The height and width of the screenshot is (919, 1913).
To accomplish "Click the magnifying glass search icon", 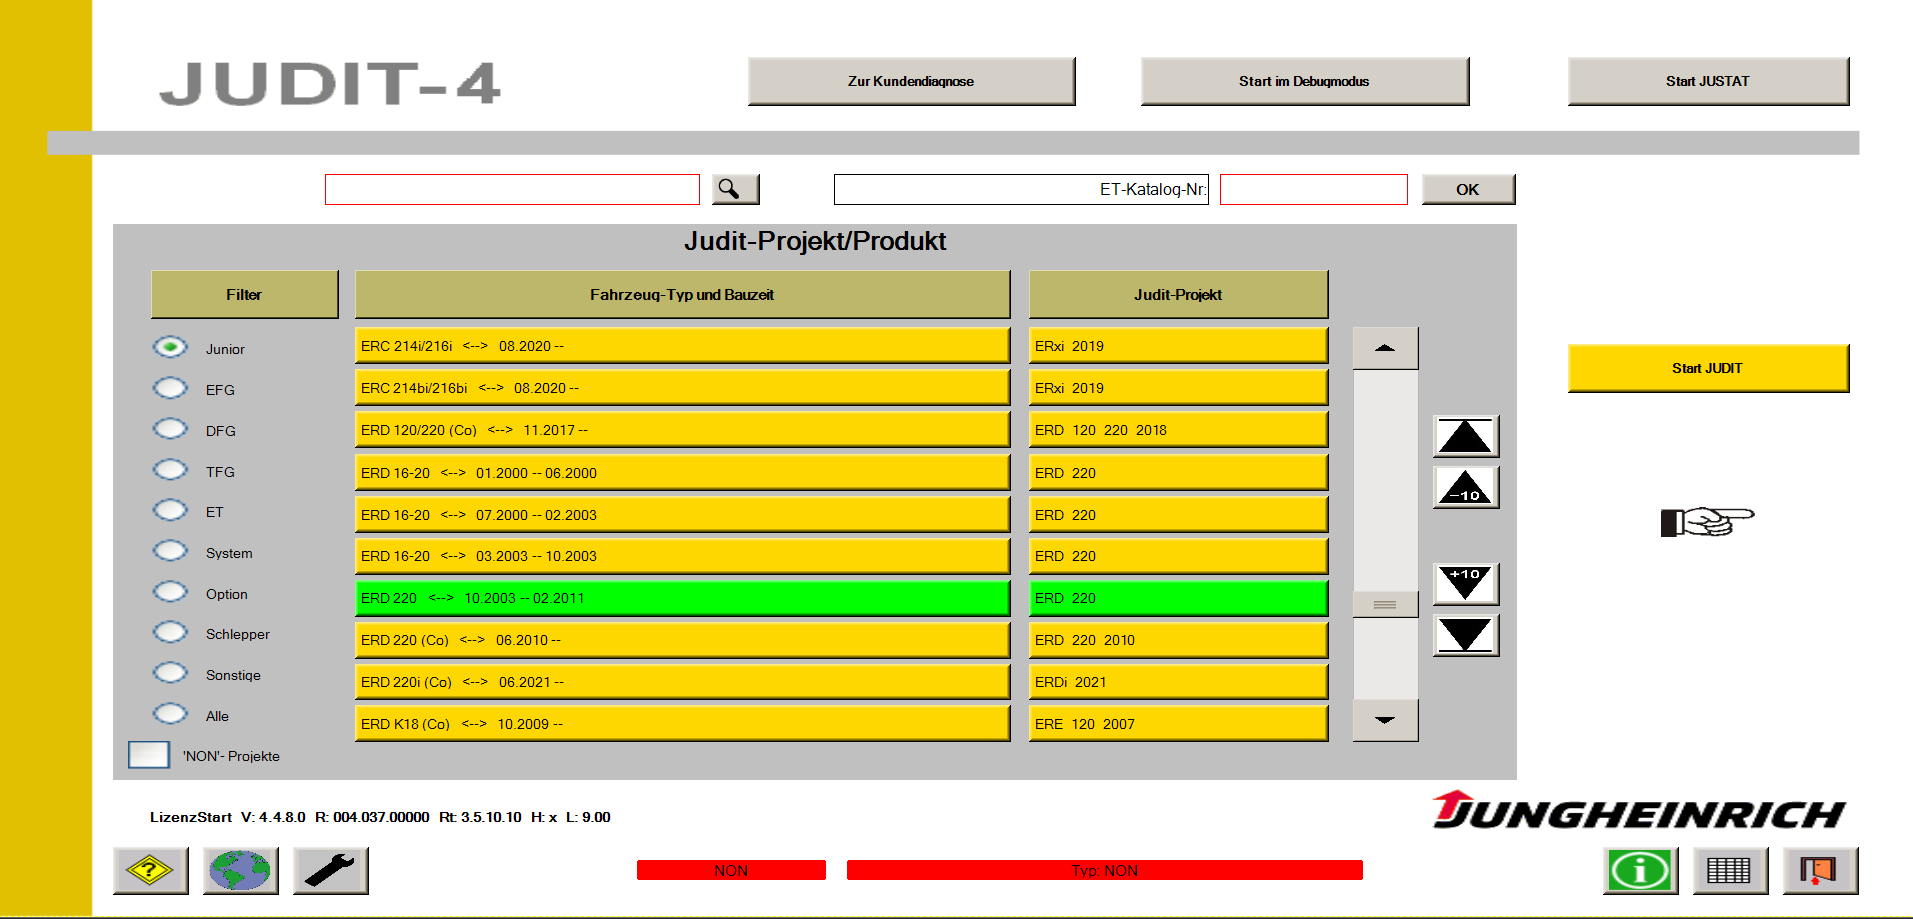I will (735, 189).
